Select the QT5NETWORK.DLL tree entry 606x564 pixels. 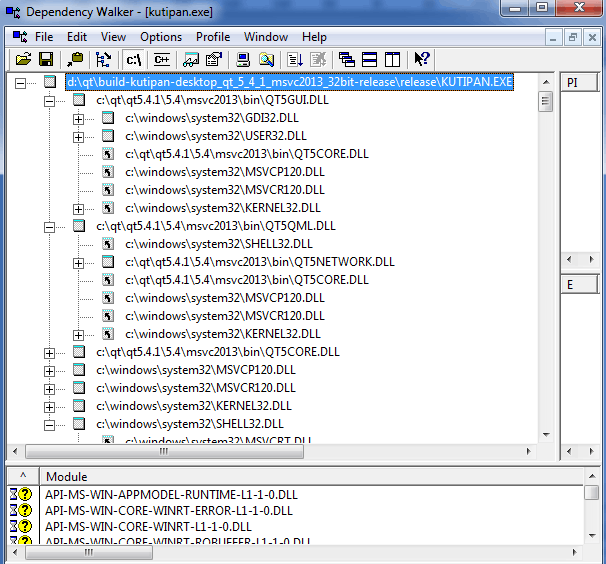point(260,262)
